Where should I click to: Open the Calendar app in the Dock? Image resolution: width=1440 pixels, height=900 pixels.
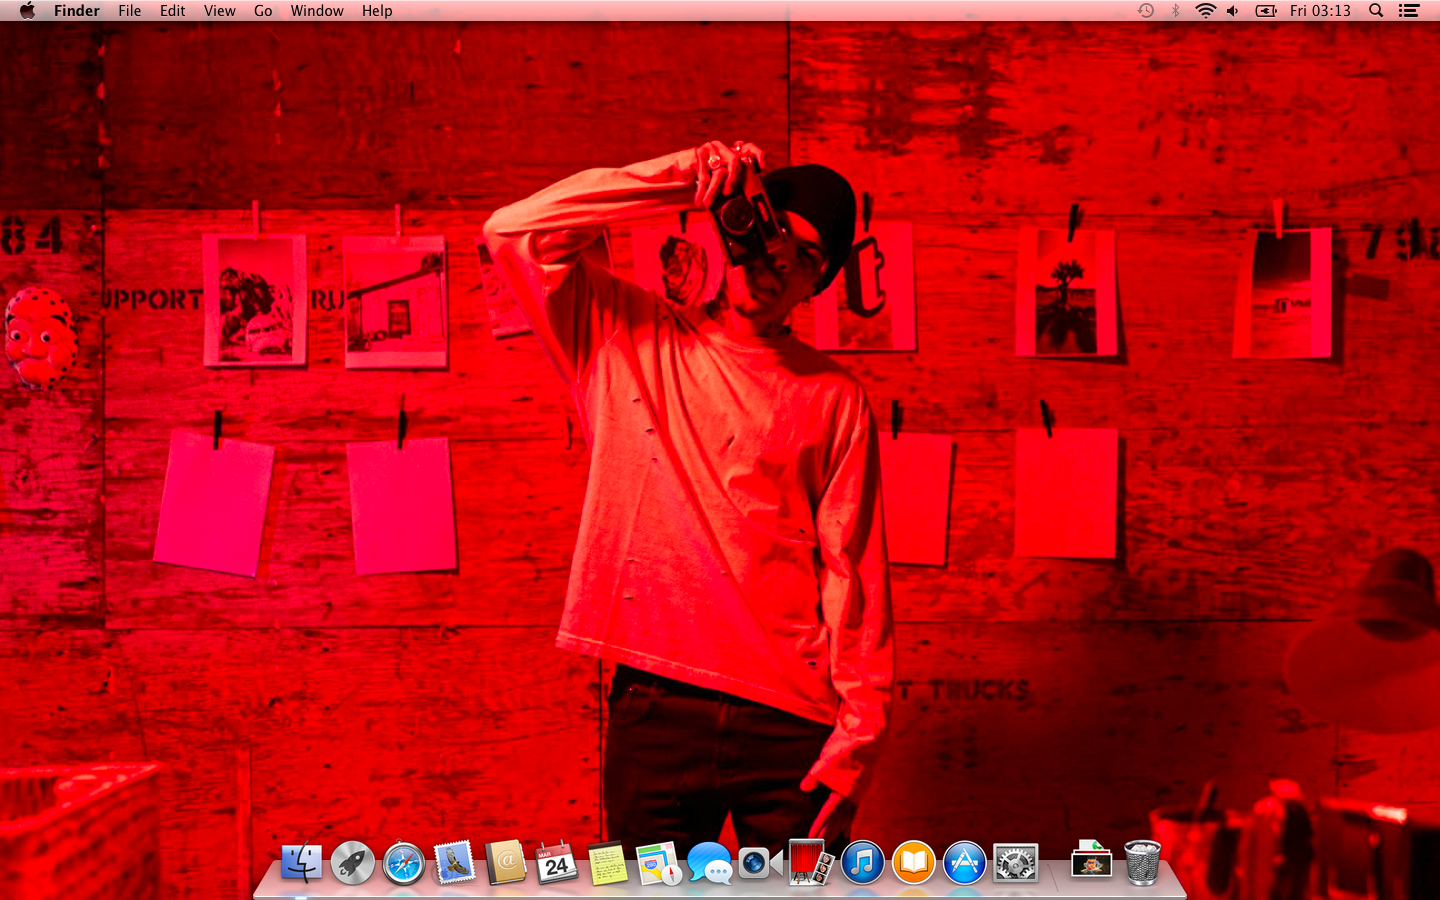pyautogui.click(x=556, y=862)
